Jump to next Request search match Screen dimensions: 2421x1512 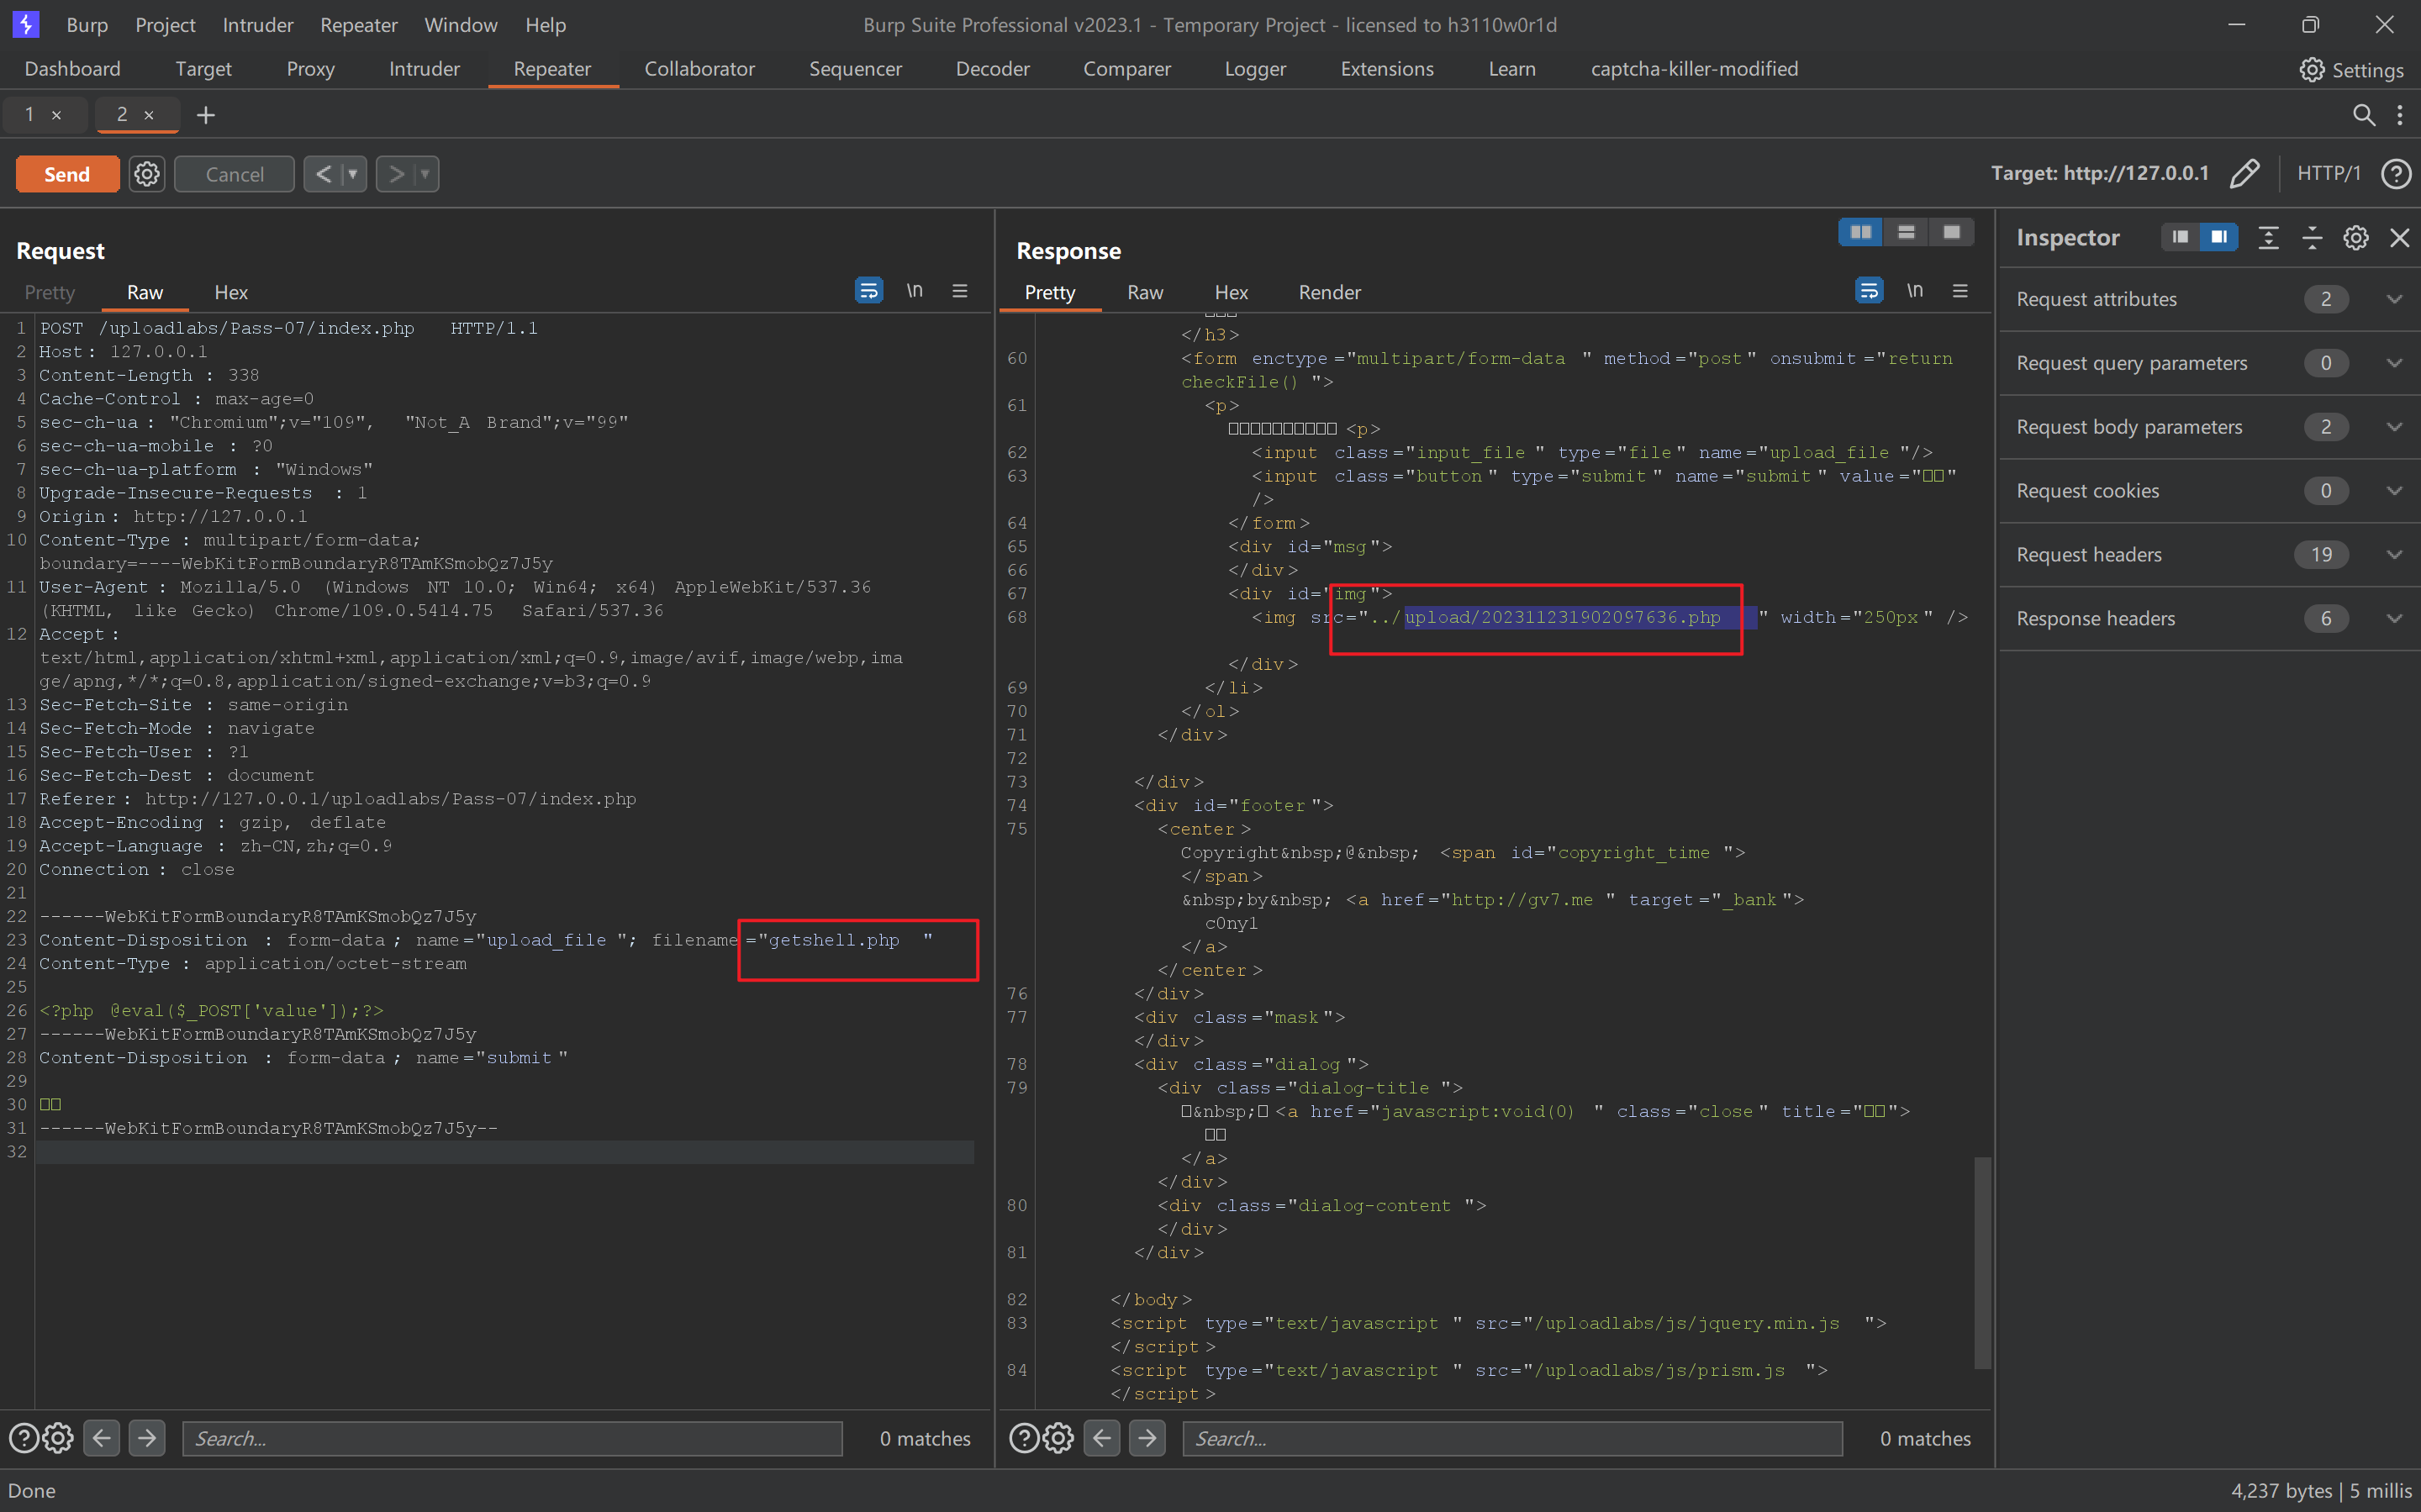click(147, 1438)
